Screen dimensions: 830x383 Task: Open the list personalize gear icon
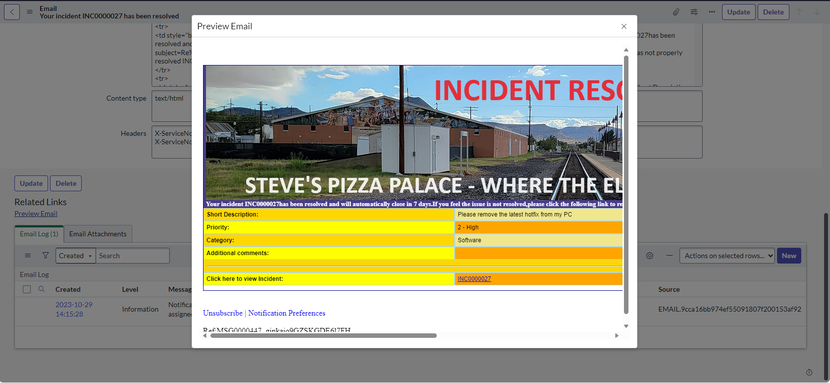(x=649, y=256)
